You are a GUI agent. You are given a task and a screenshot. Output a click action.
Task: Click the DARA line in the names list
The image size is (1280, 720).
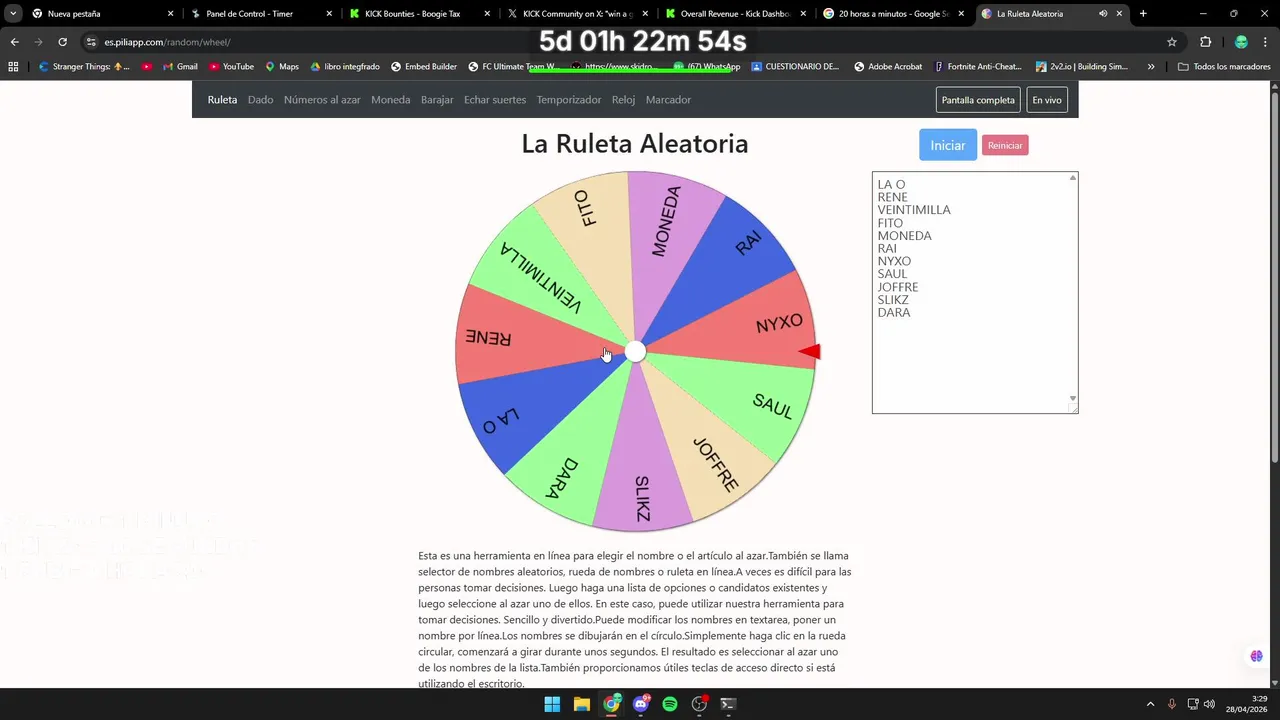pos(894,313)
